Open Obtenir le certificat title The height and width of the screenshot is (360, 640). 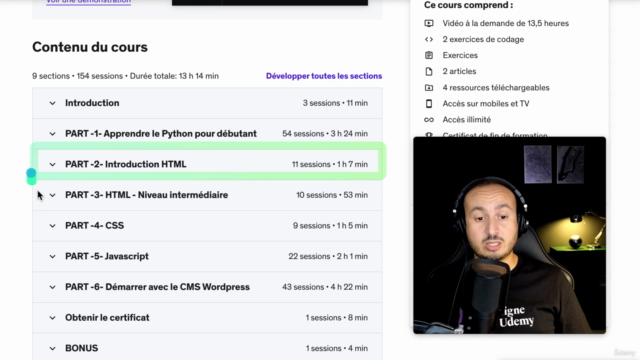[x=107, y=317]
